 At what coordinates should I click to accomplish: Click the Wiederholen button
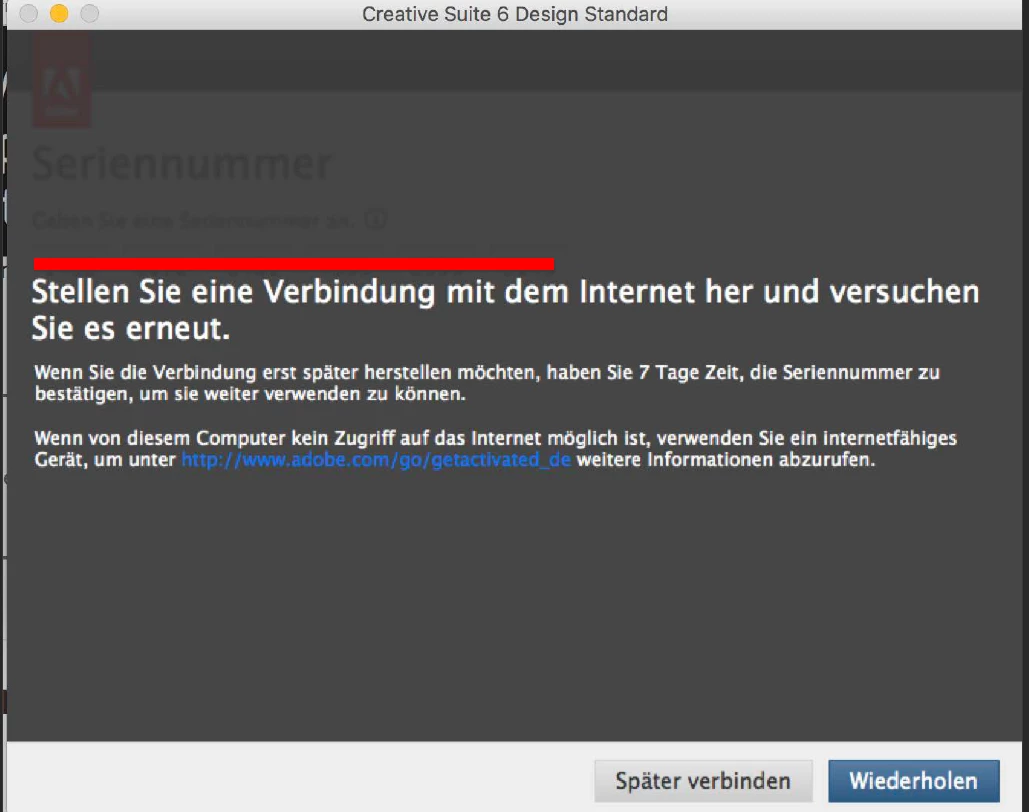pyautogui.click(x=914, y=780)
